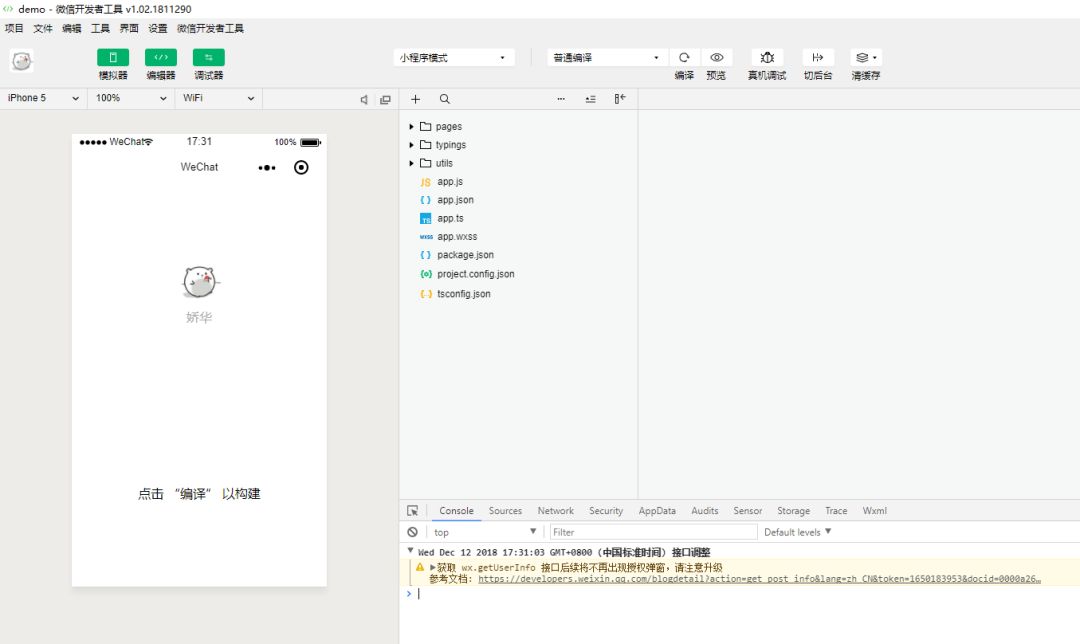
Task: Open the 小程序模式 mode dropdown
Action: 453,57
